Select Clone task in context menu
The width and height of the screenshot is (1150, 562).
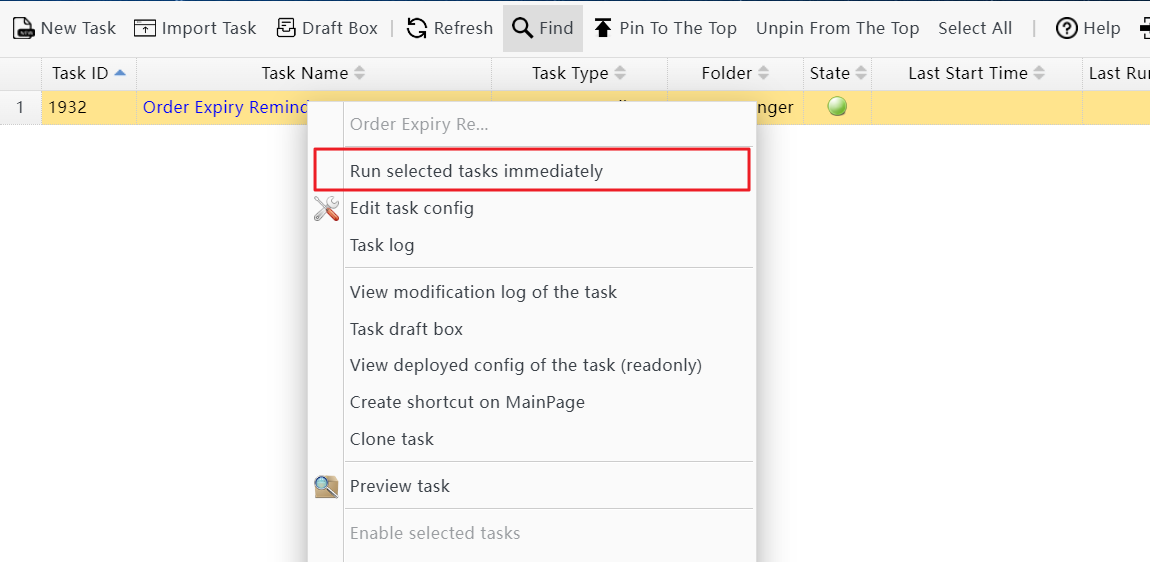pyautogui.click(x=392, y=439)
